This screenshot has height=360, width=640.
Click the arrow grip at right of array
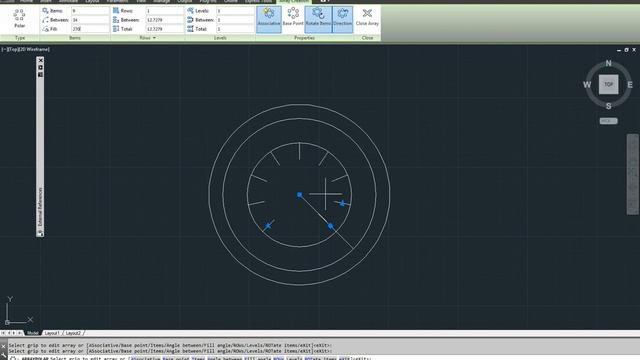click(x=342, y=203)
